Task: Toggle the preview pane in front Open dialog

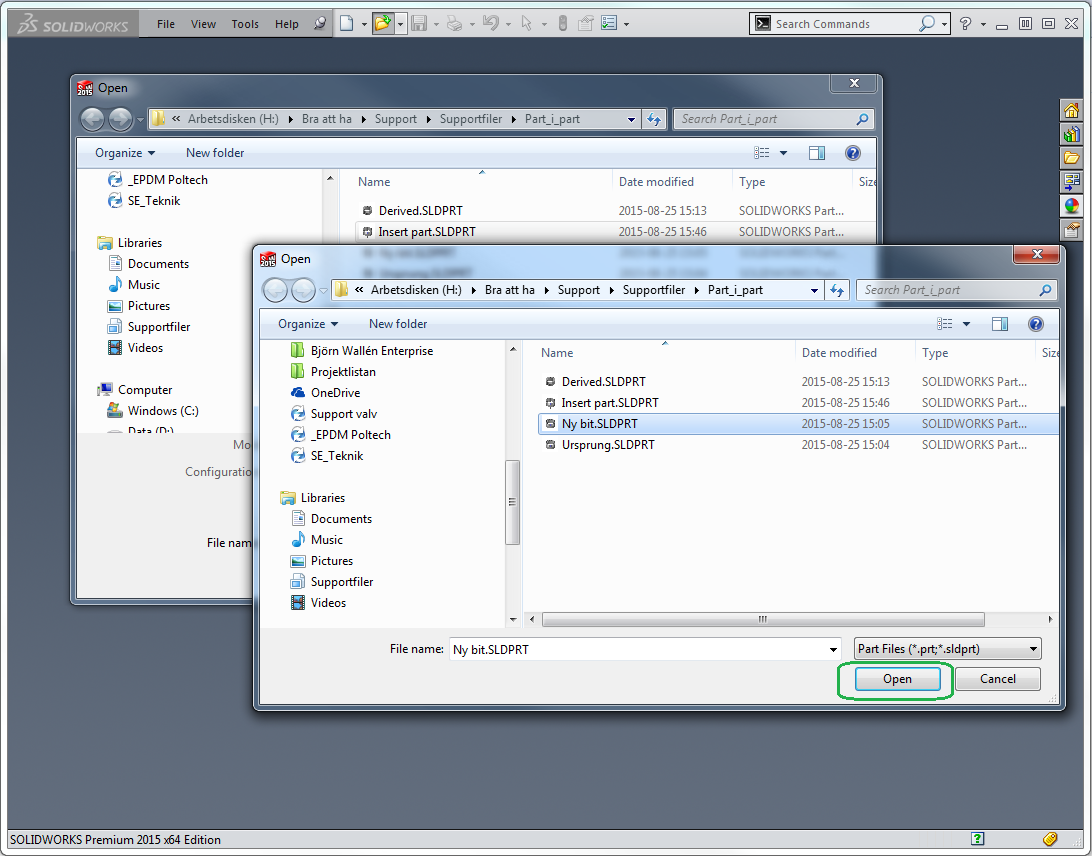Action: [x=1000, y=324]
